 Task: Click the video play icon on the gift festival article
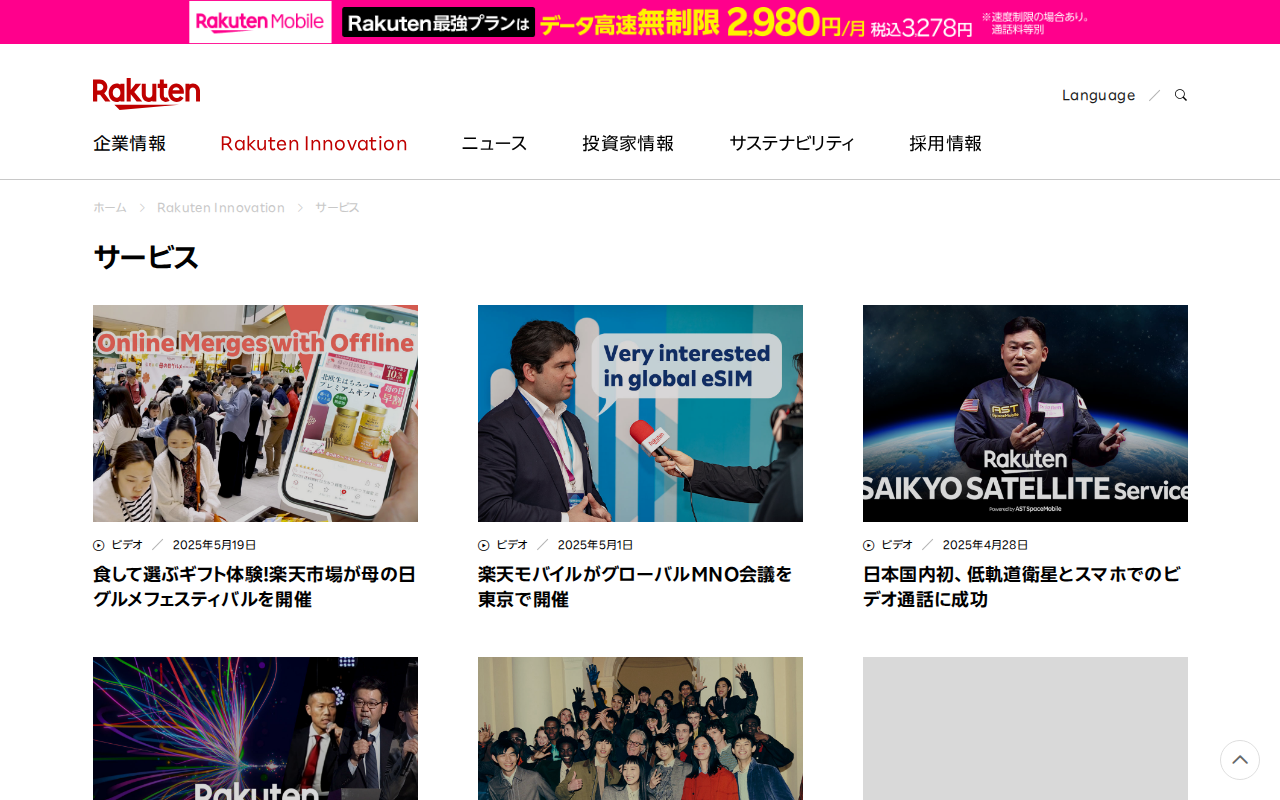[97, 544]
